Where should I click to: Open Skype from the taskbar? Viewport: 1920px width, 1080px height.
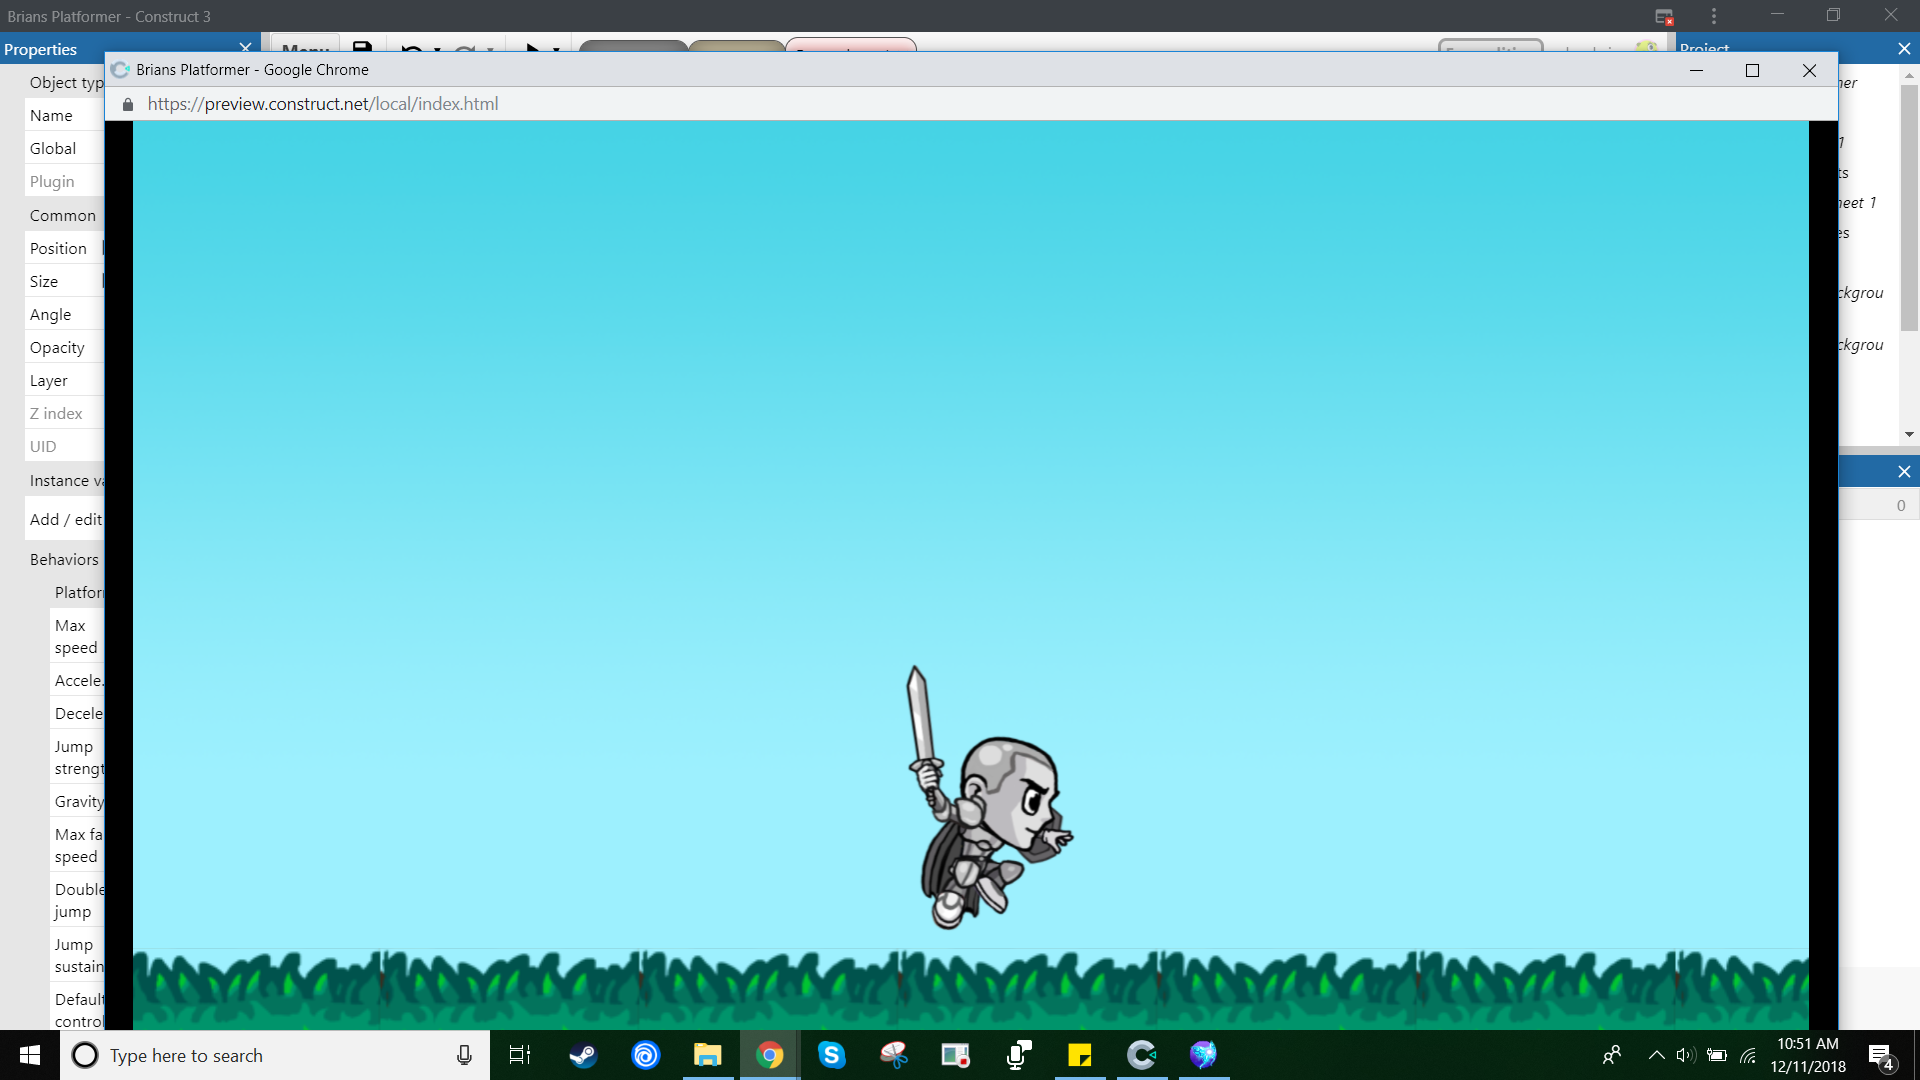click(832, 1055)
